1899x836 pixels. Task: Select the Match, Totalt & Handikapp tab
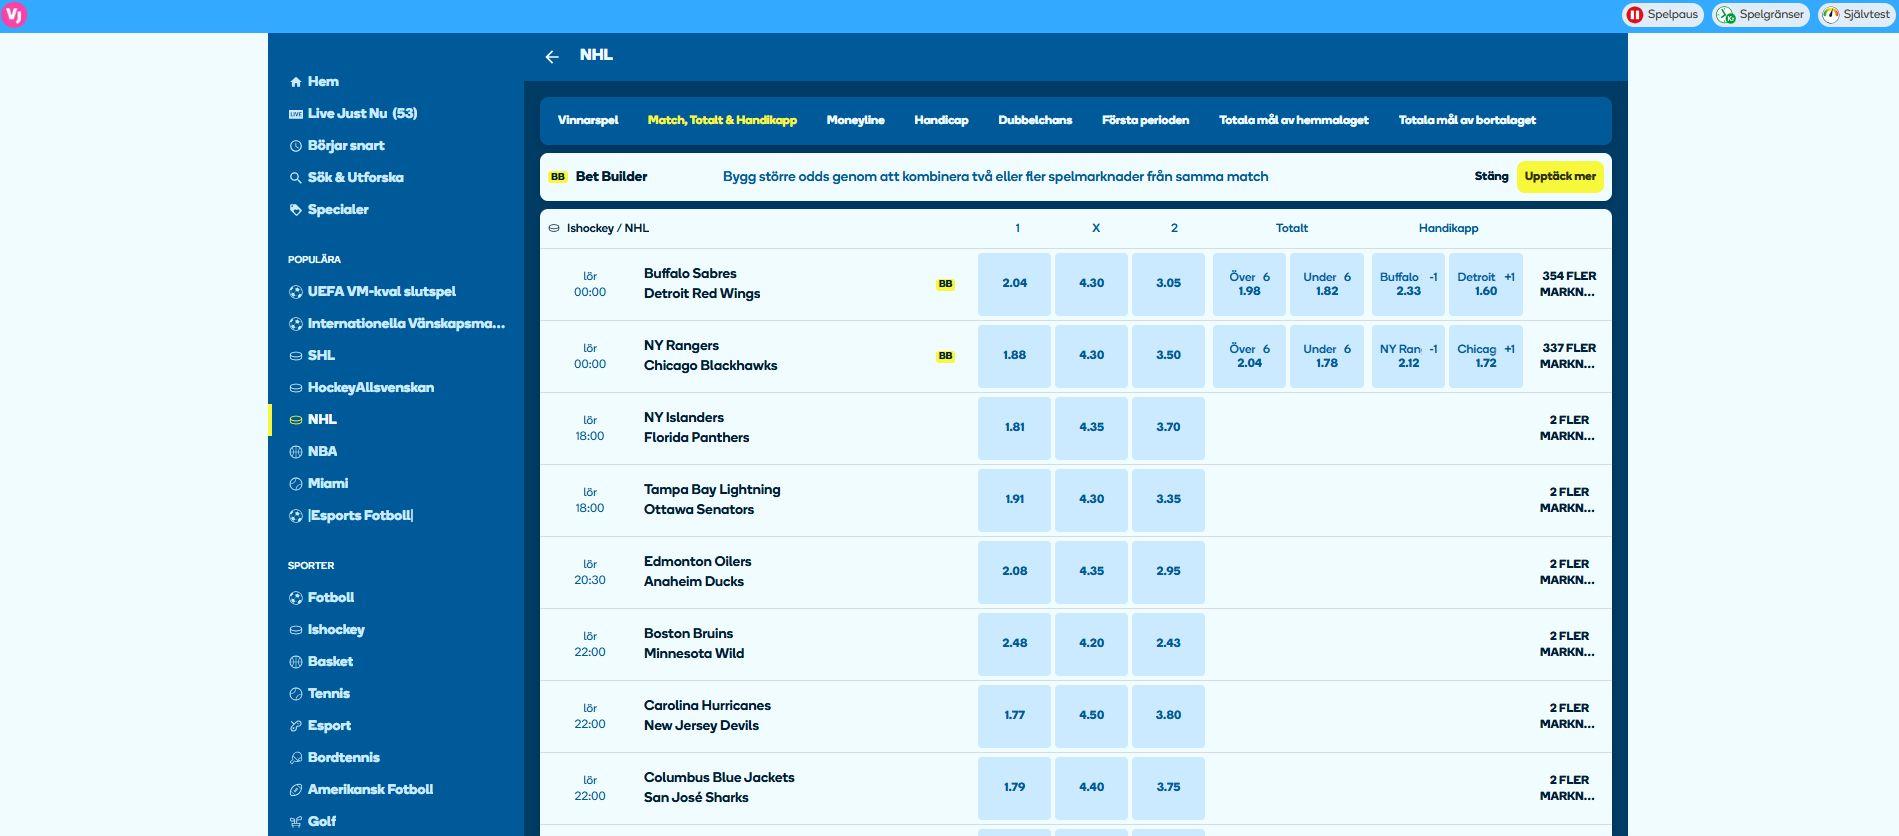[722, 120]
